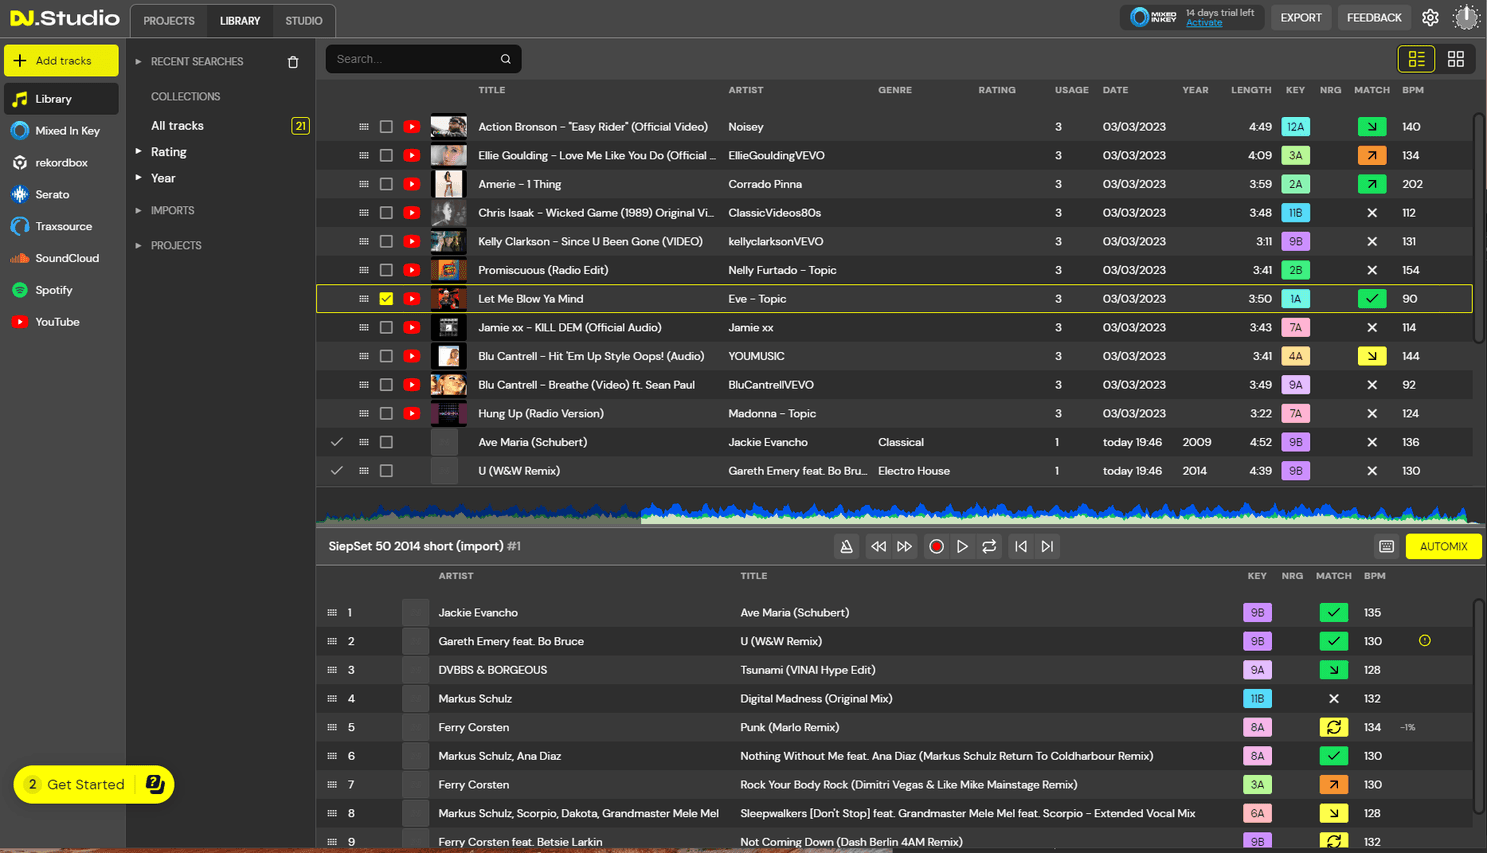Click the red record button

pos(936,546)
